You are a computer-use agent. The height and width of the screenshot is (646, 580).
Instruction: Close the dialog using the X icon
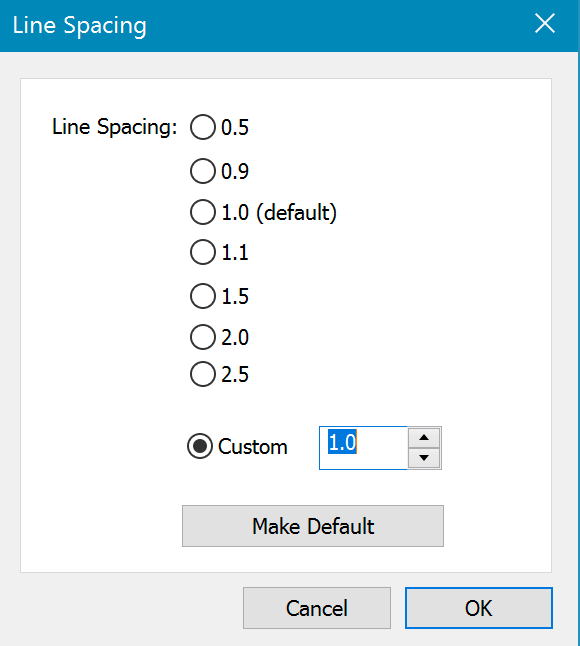click(545, 23)
